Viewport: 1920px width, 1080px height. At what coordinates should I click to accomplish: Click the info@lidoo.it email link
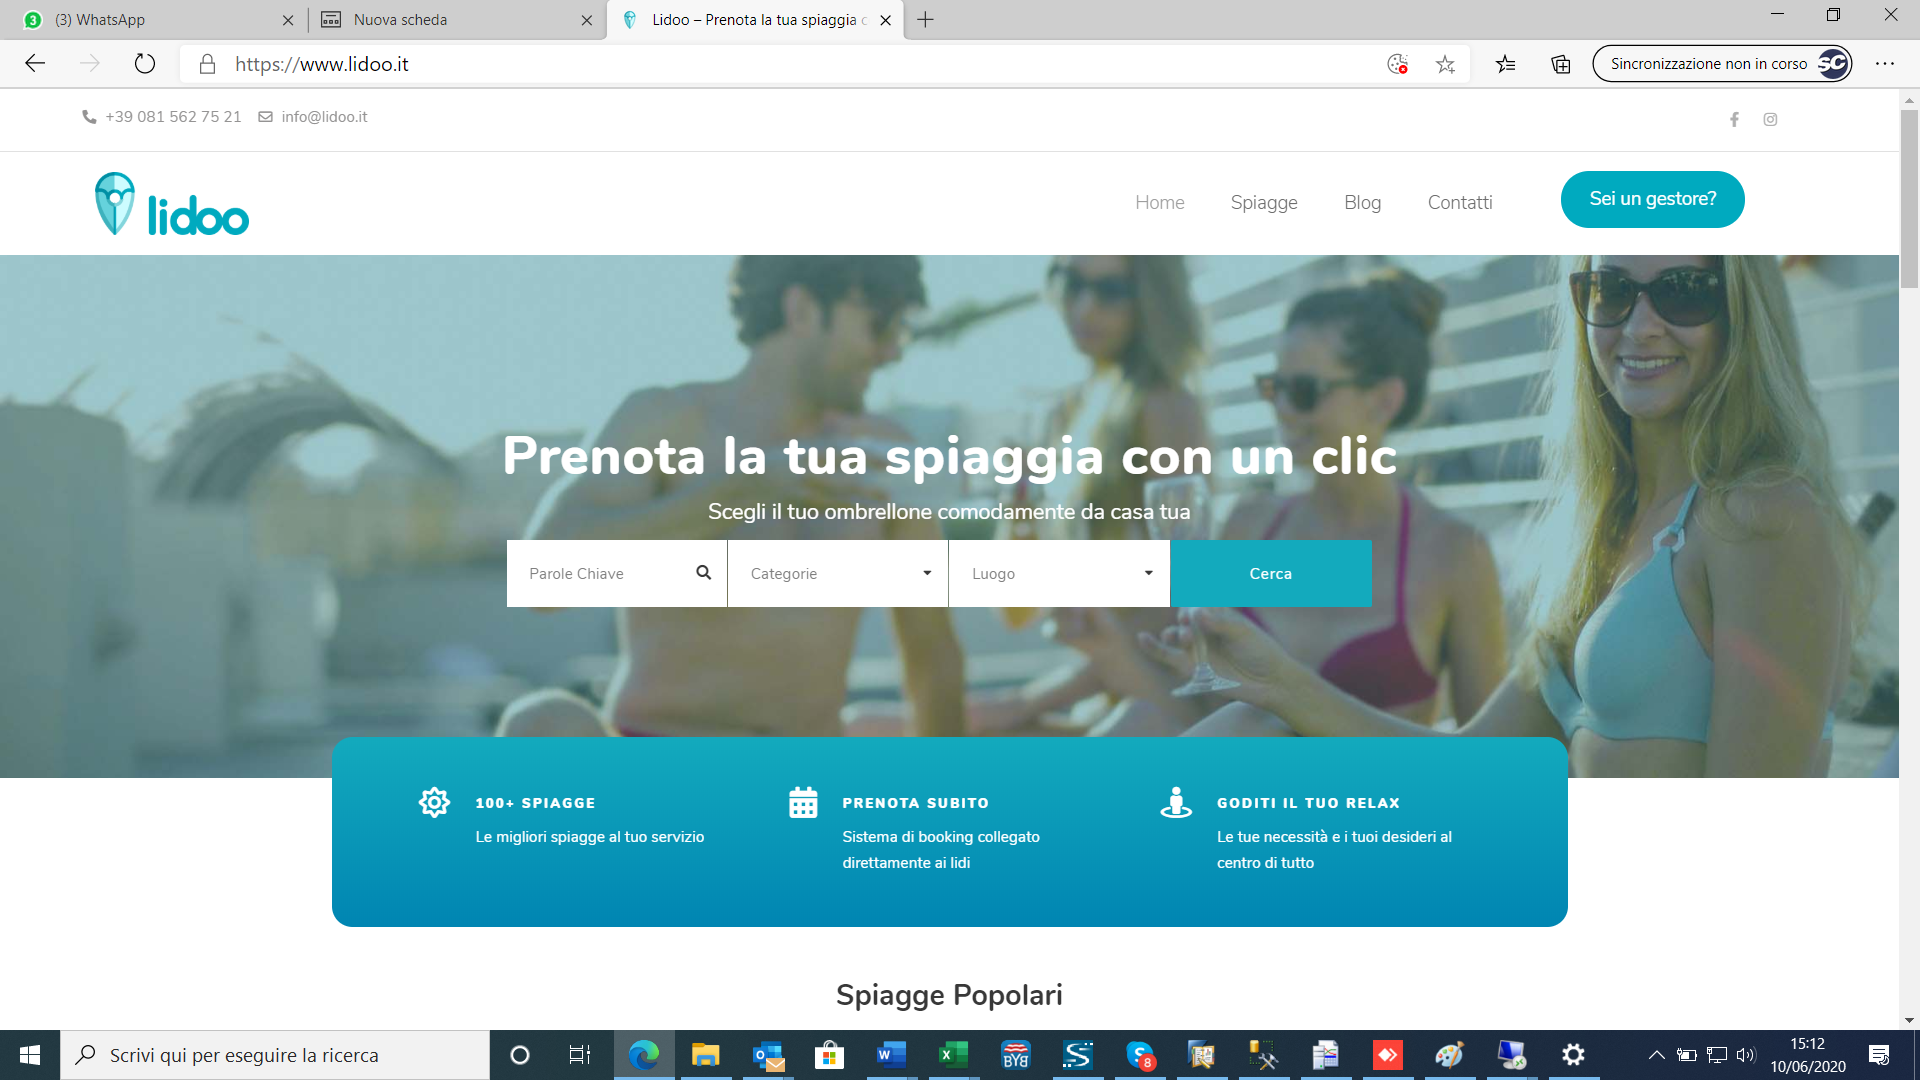[324, 117]
